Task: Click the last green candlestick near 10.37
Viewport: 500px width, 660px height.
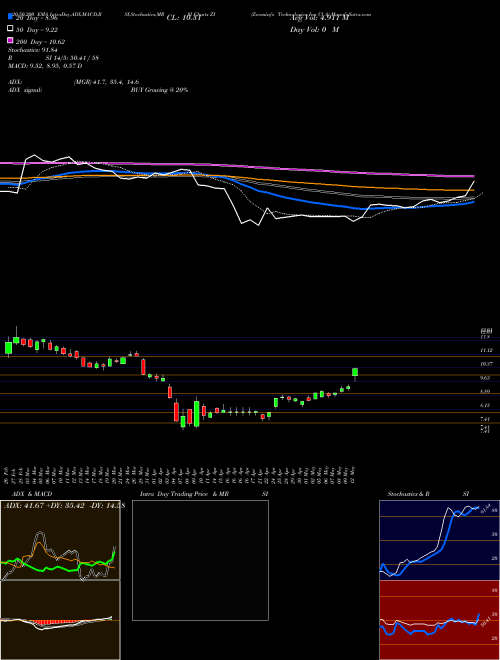Action: [x=355, y=372]
